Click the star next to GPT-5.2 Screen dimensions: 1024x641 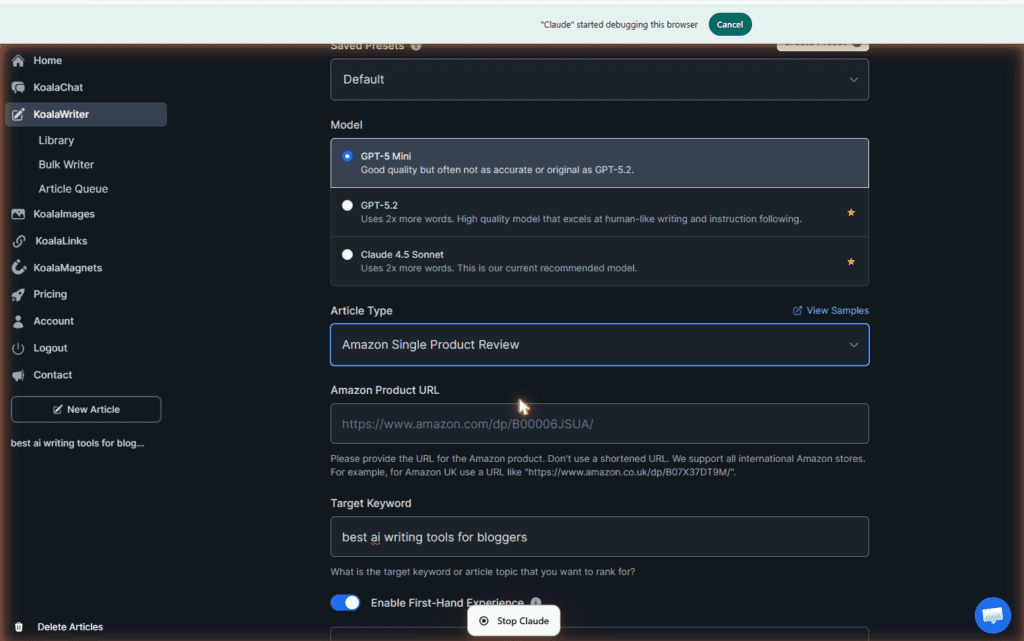click(x=851, y=212)
